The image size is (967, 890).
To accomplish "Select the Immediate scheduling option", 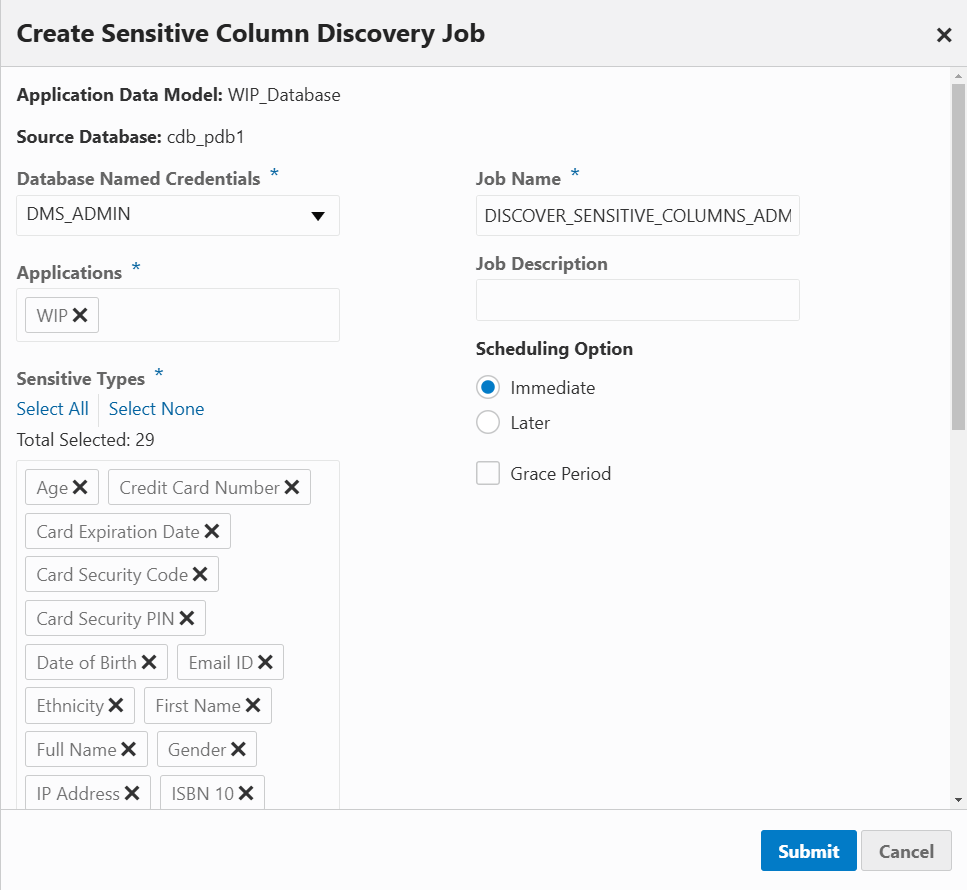I will click(x=487, y=387).
